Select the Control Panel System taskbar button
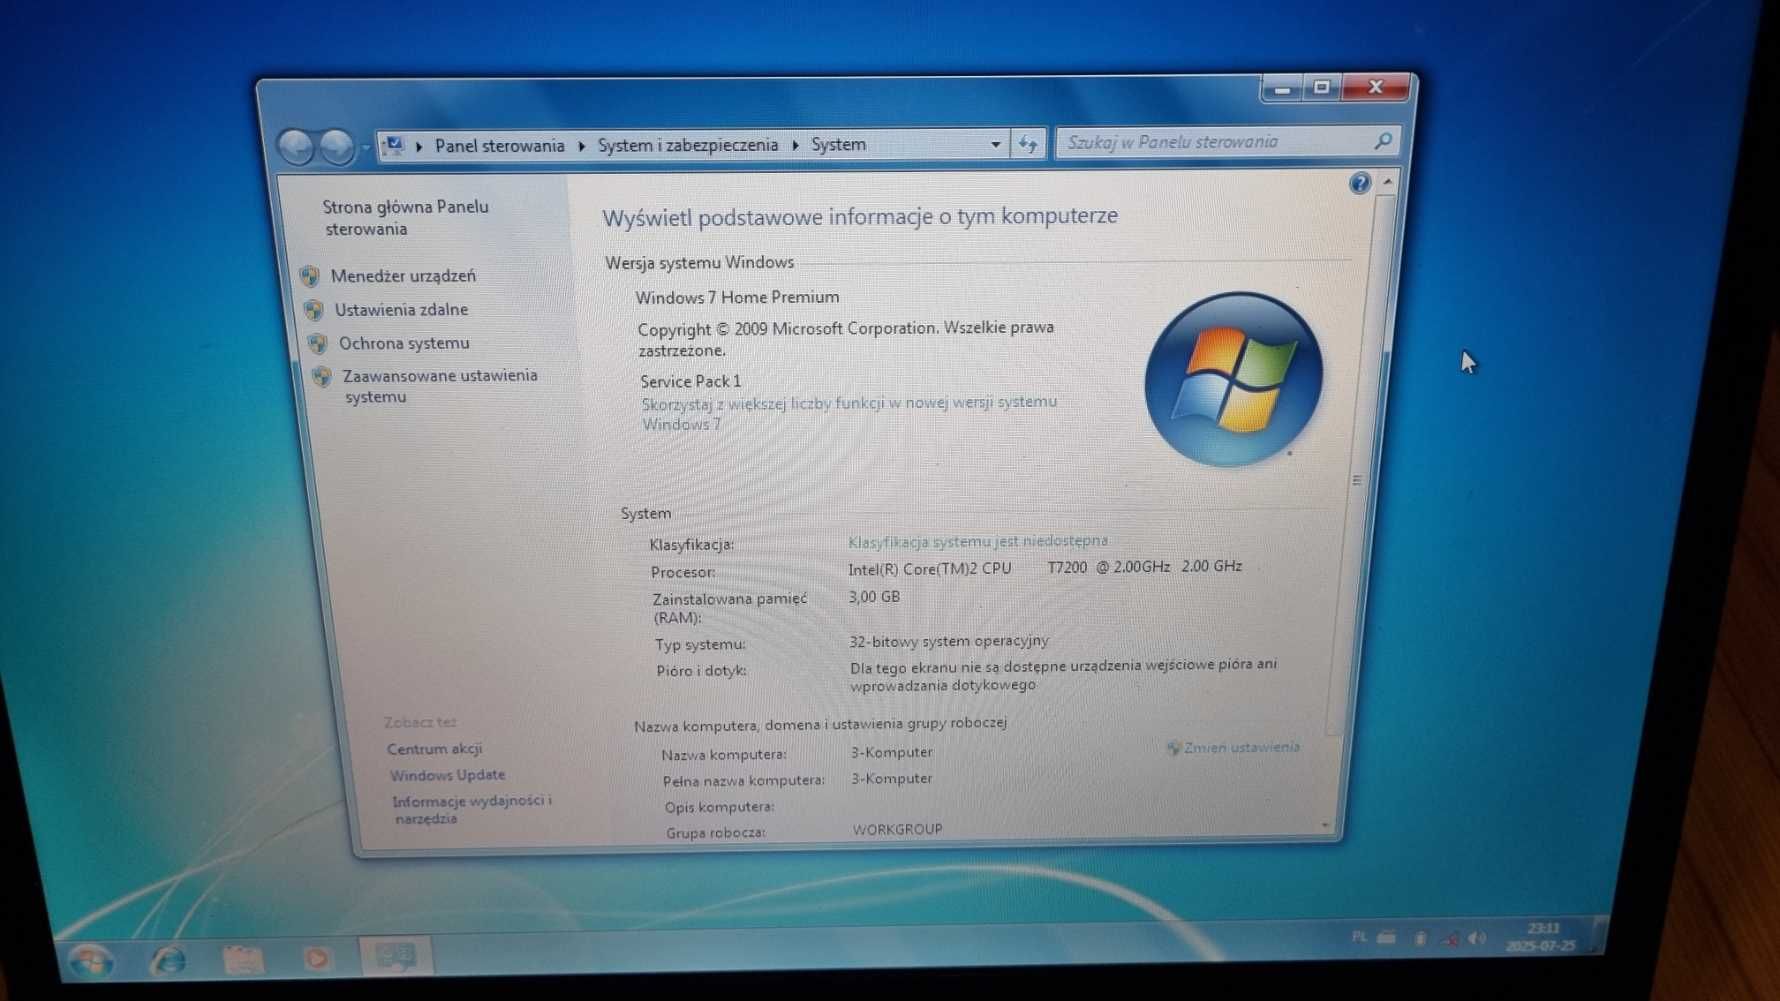This screenshot has height=1001, width=1780. pyautogui.click(x=395, y=956)
